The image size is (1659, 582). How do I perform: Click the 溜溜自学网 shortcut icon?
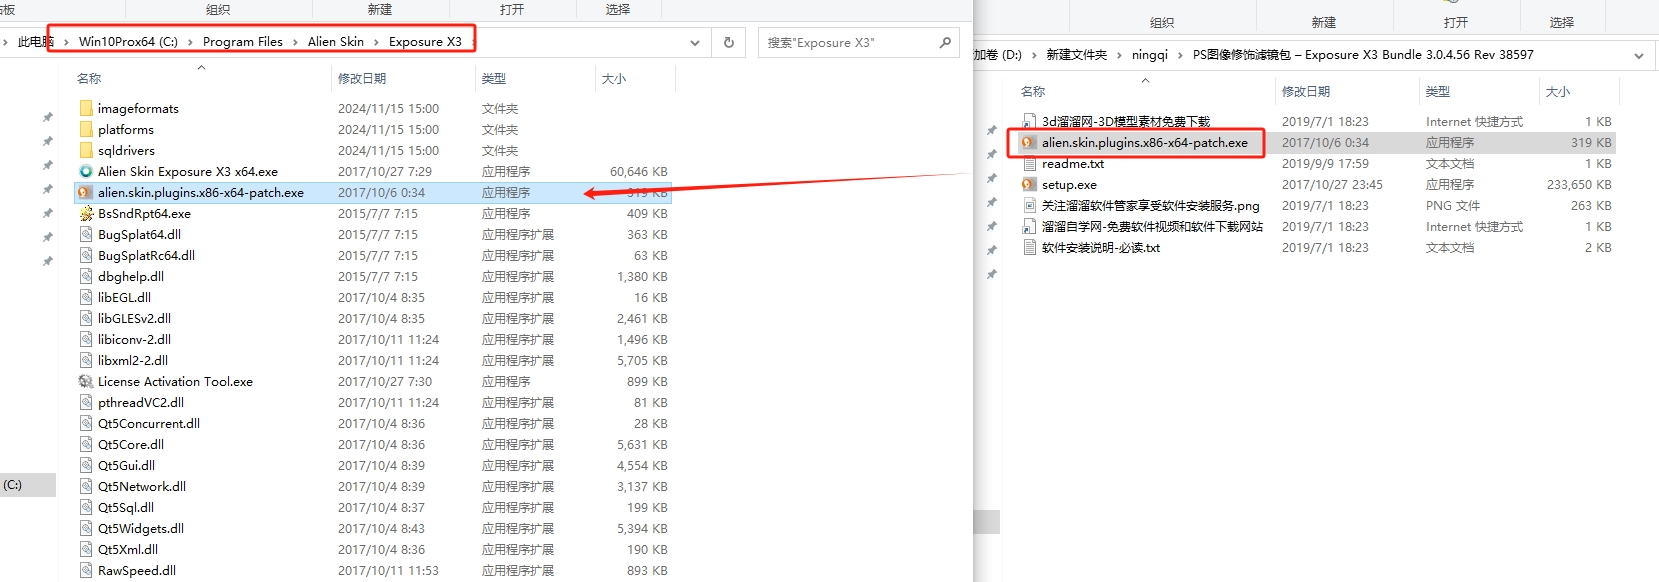click(1029, 226)
